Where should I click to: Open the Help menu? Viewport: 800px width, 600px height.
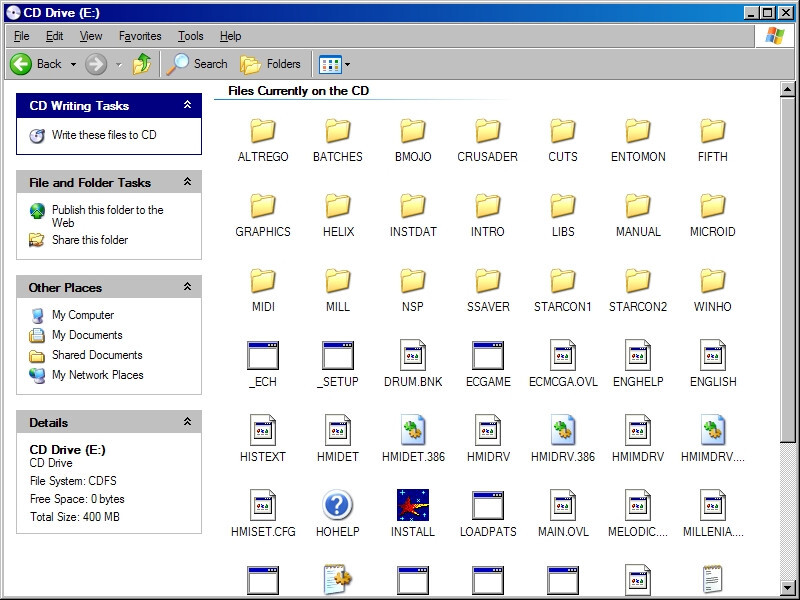click(x=231, y=36)
